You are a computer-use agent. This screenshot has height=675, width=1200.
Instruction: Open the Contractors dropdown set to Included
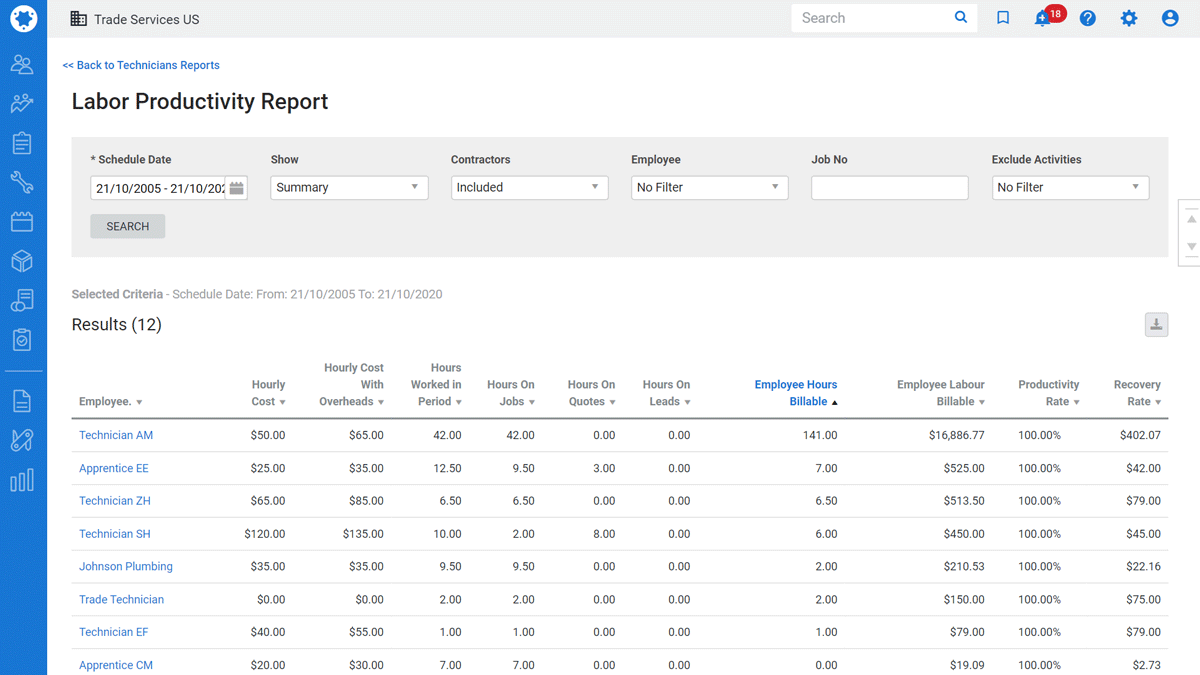pyautogui.click(x=529, y=188)
